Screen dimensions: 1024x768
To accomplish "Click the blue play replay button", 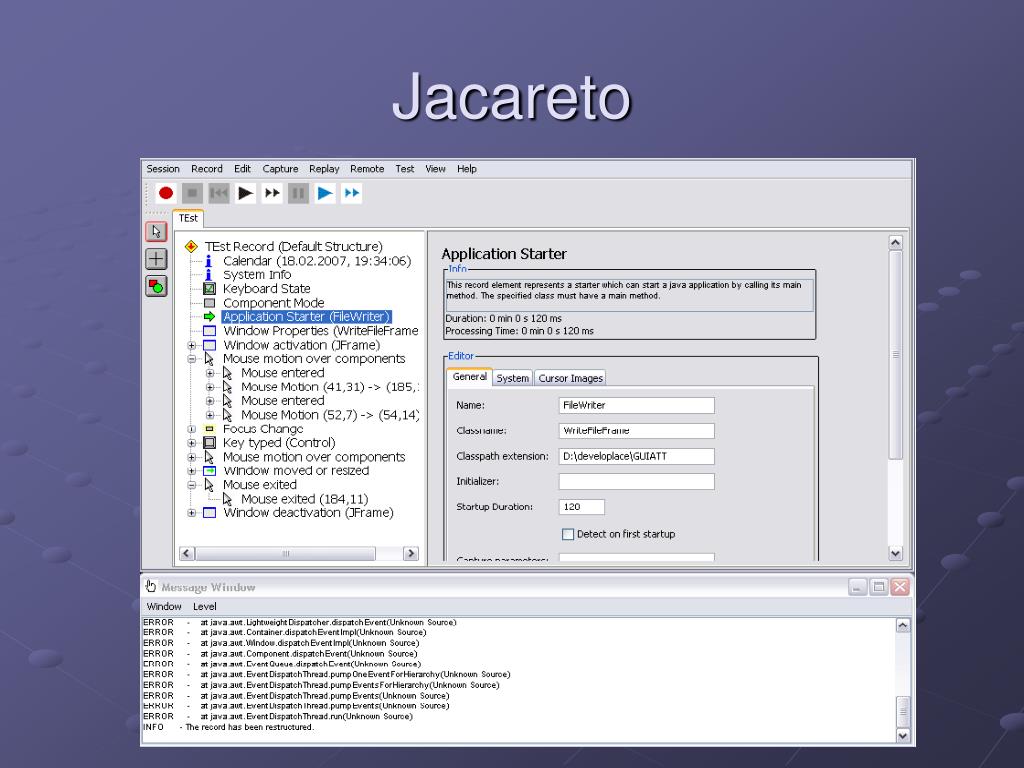I will pyautogui.click(x=325, y=193).
